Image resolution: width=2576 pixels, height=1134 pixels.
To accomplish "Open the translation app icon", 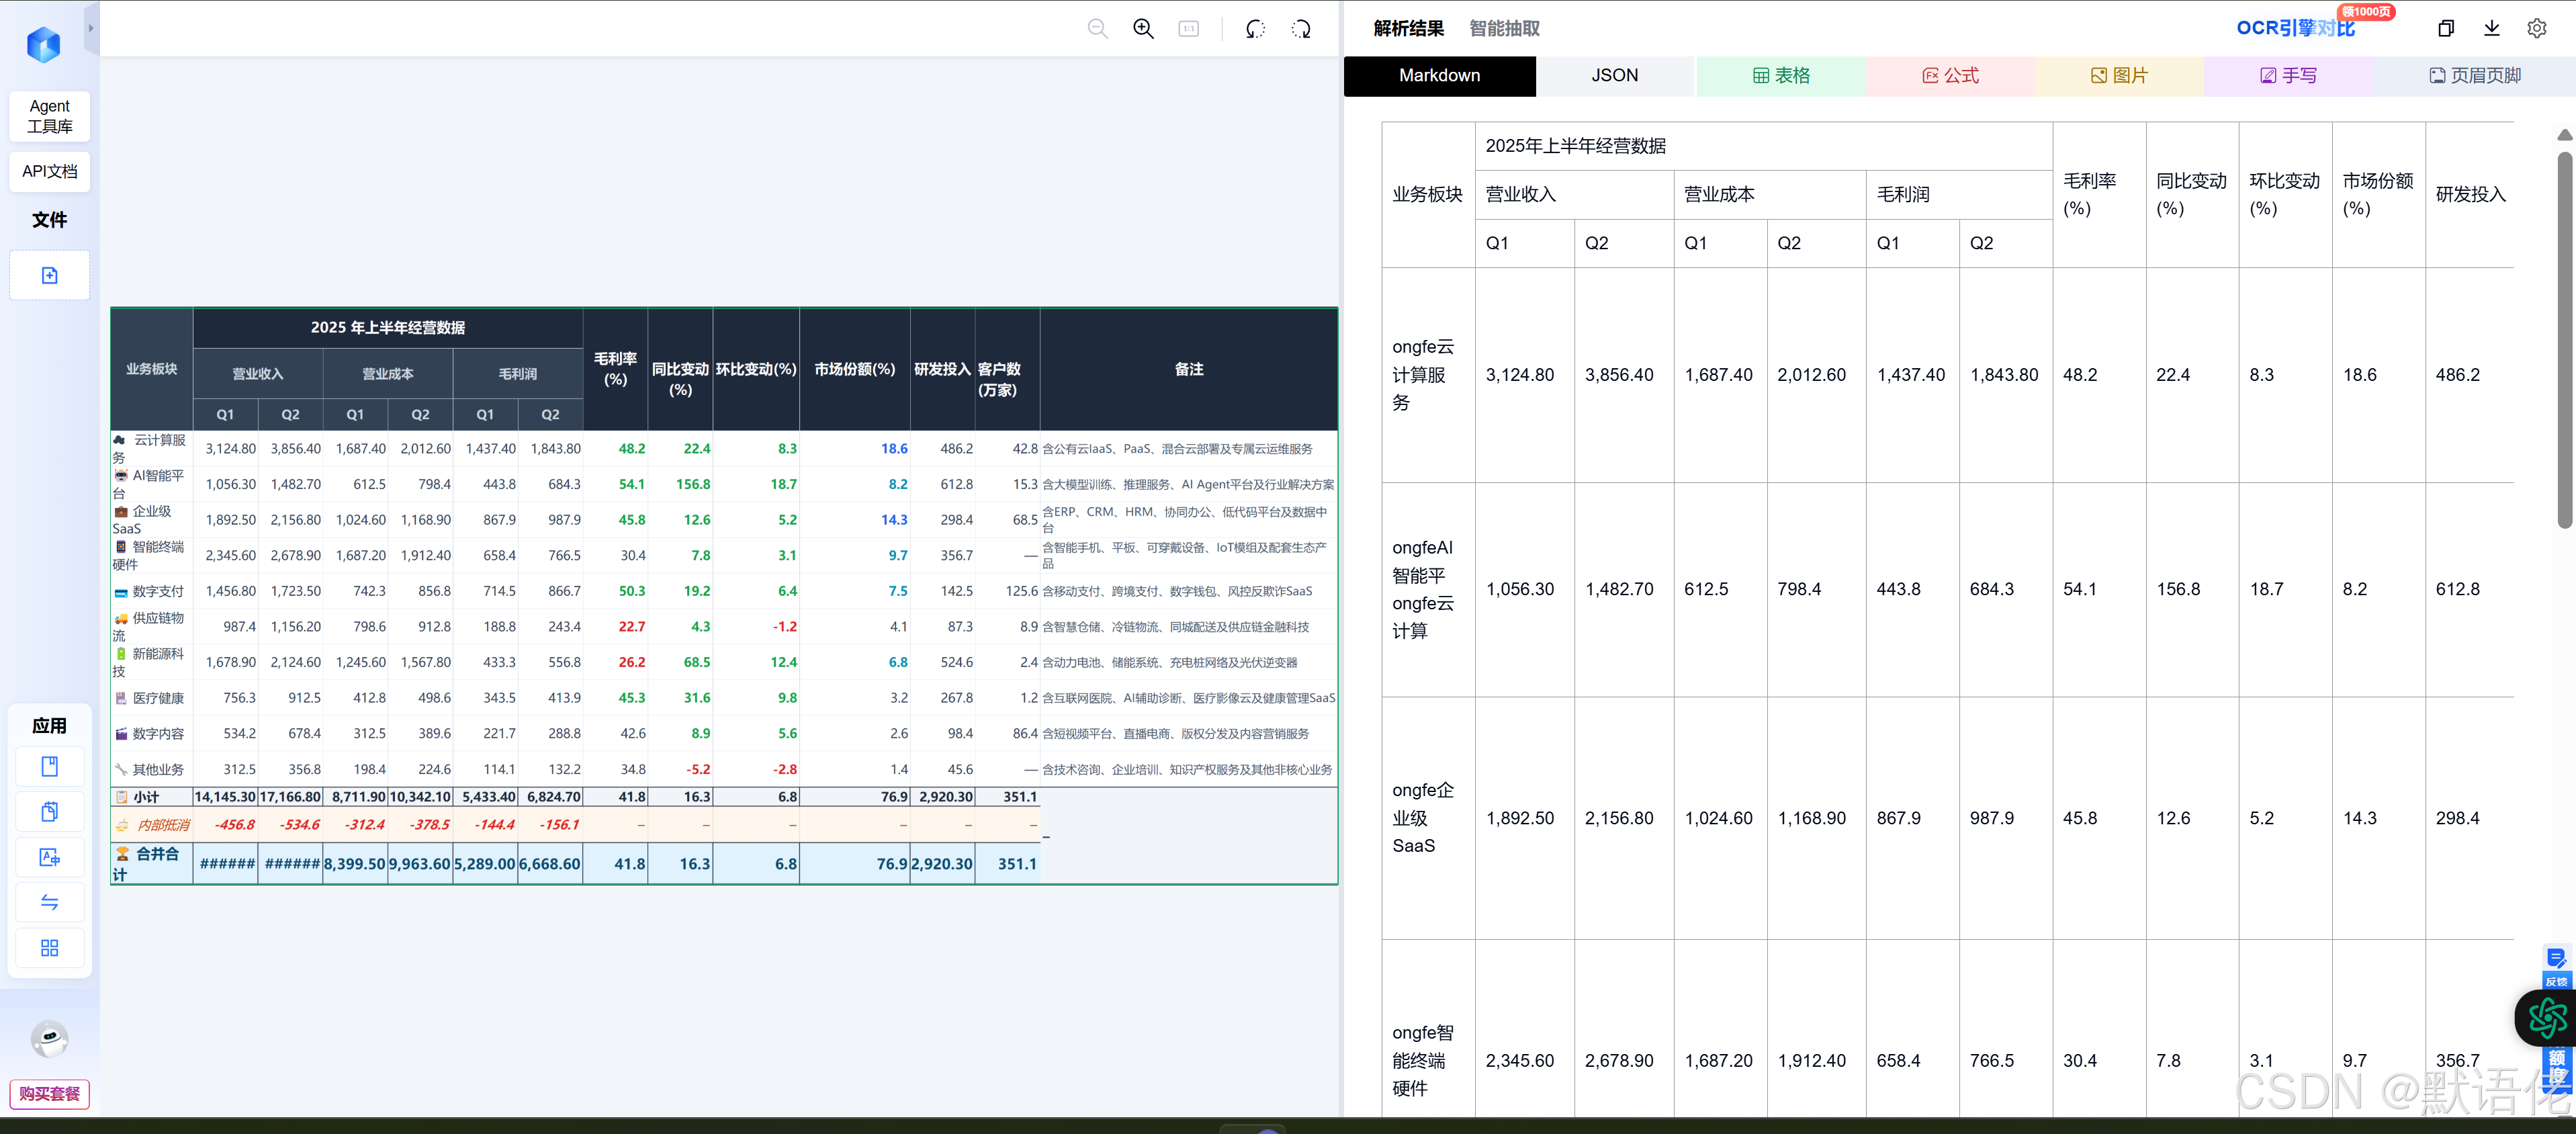I will [x=50, y=857].
